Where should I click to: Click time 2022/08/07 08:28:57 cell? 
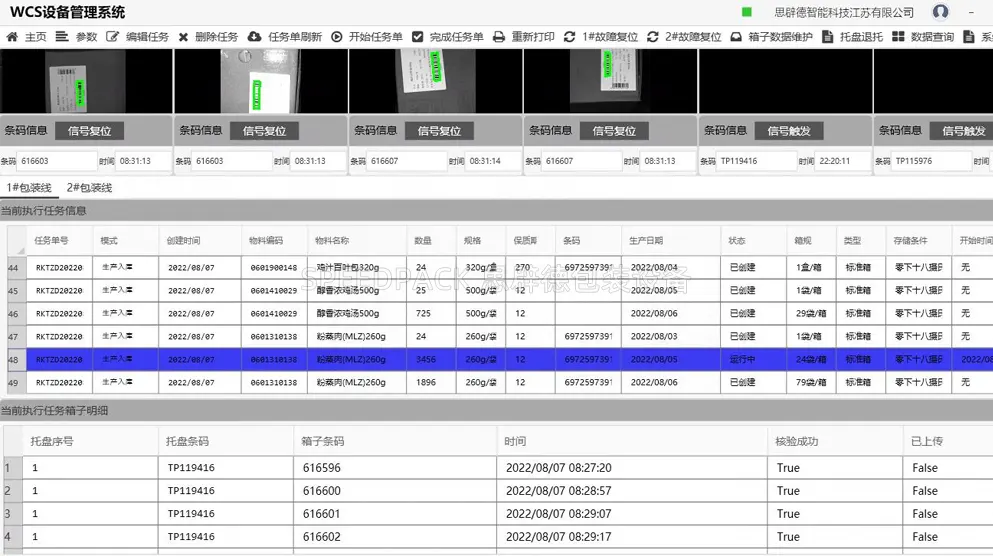coord(631,491)
